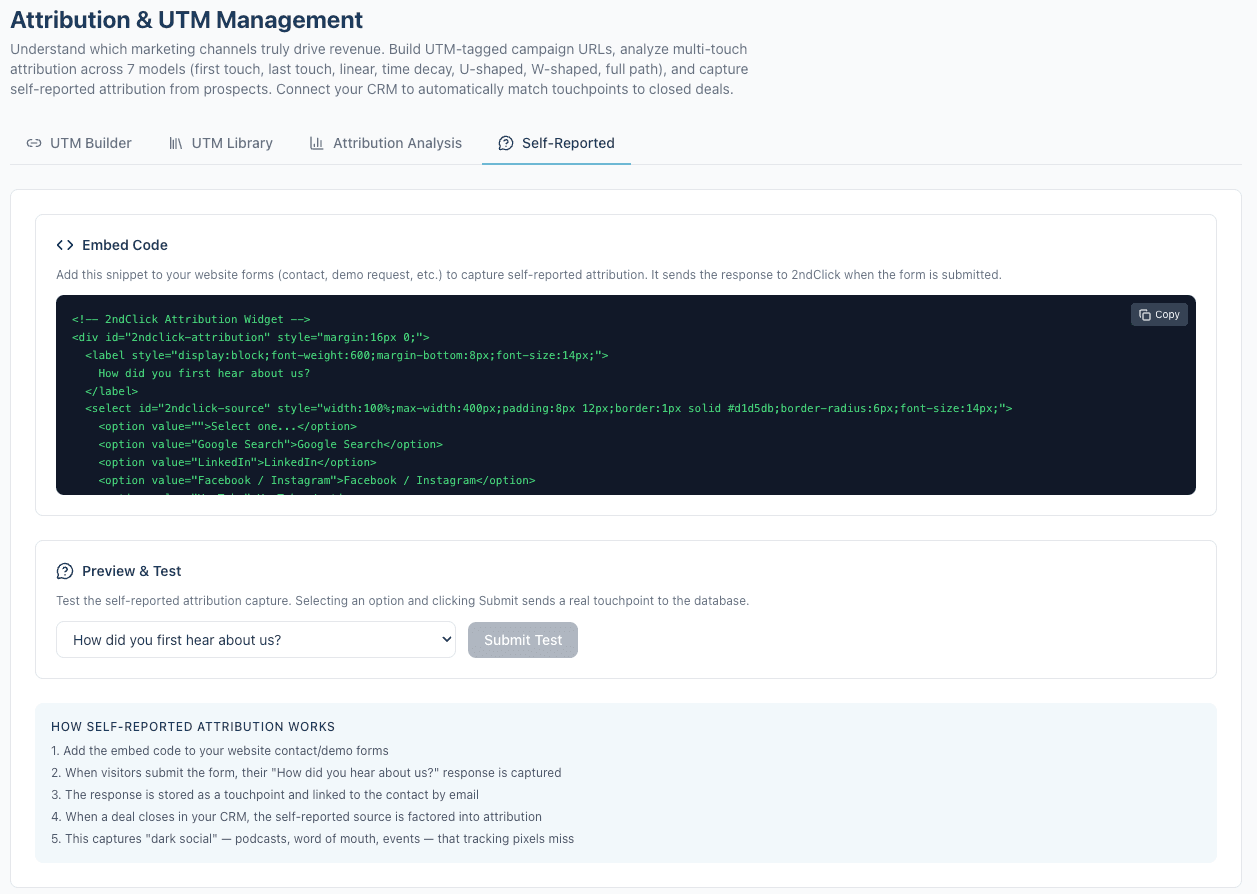Click the link icon beside UTM Builder
The width and height of the screenshot is (1257, 894).
coord(34,143)
